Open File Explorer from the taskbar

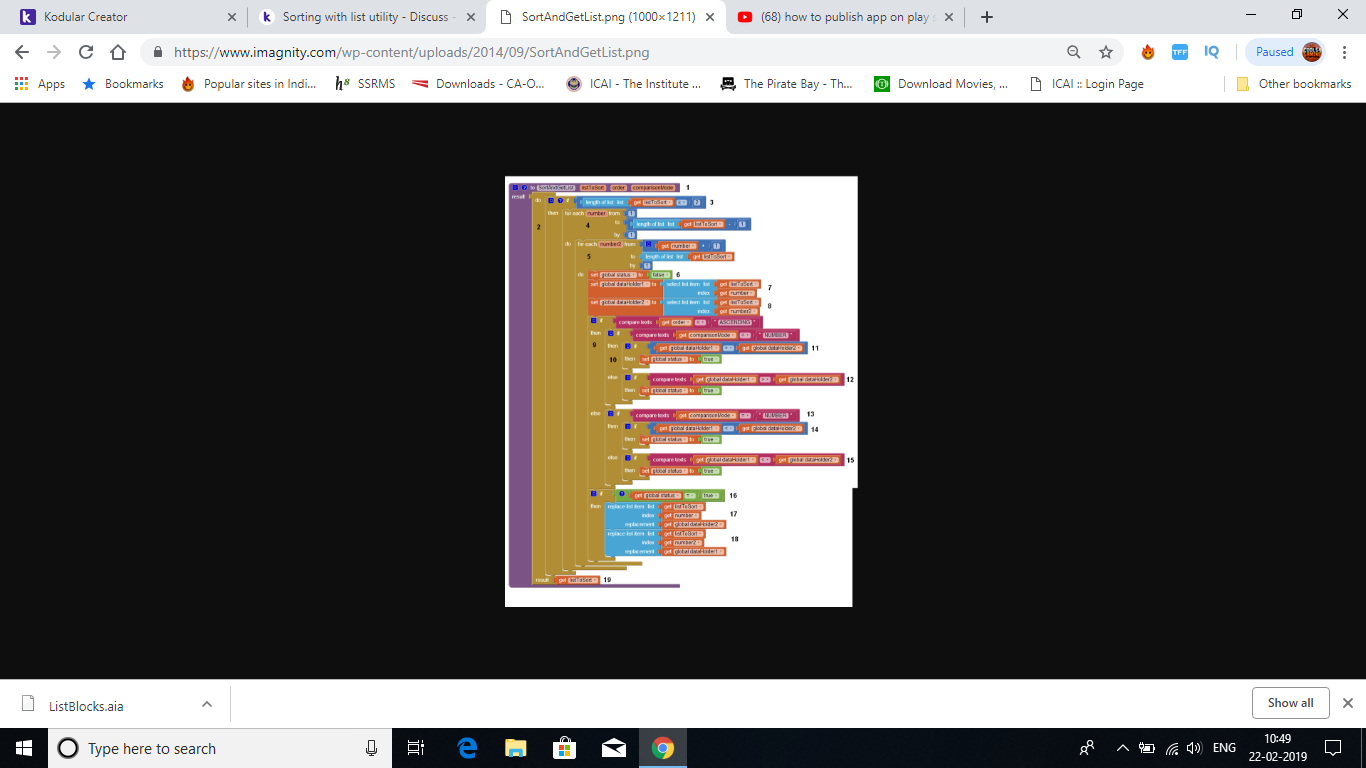click(516, 748)
